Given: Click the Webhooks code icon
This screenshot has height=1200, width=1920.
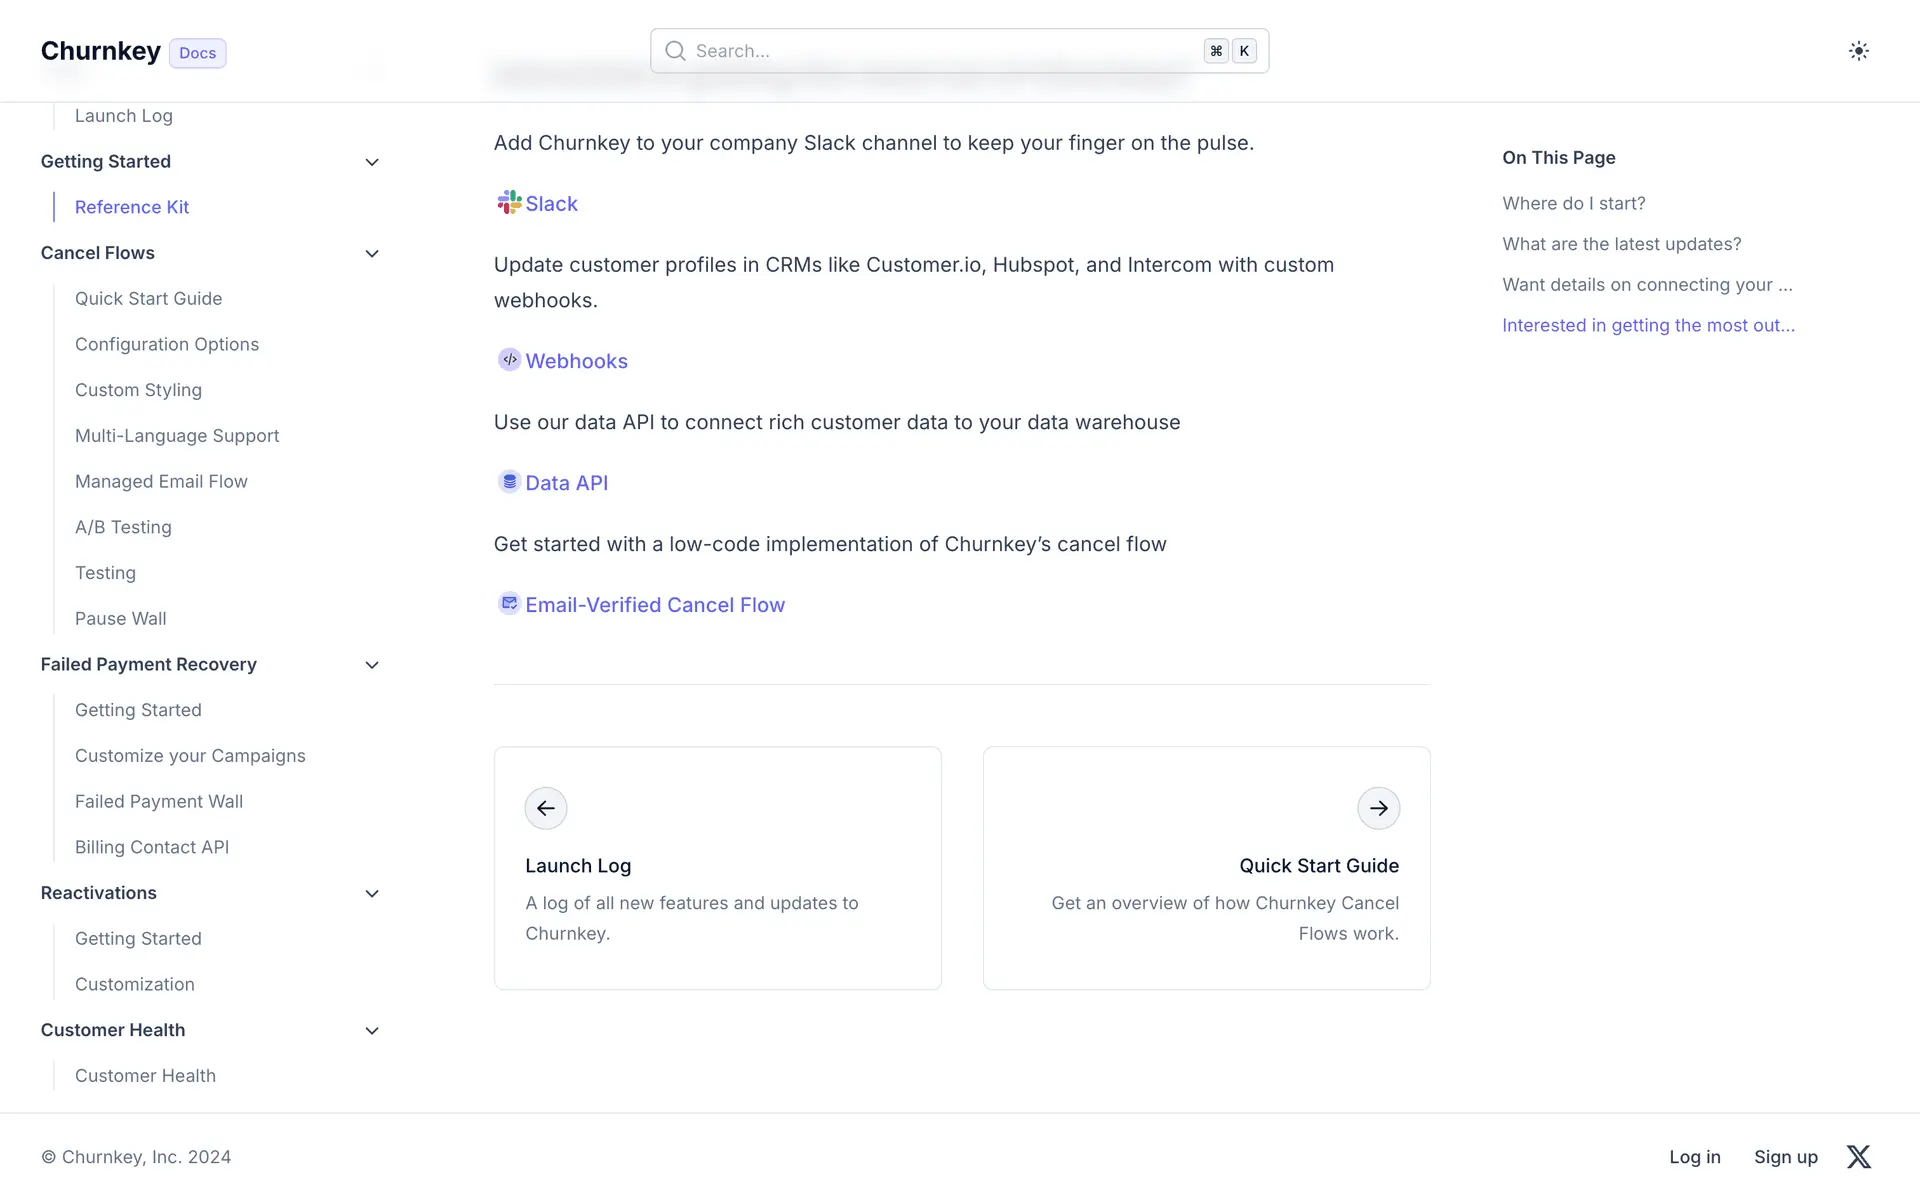Looking at the screenshot, I should pos(509,360).
